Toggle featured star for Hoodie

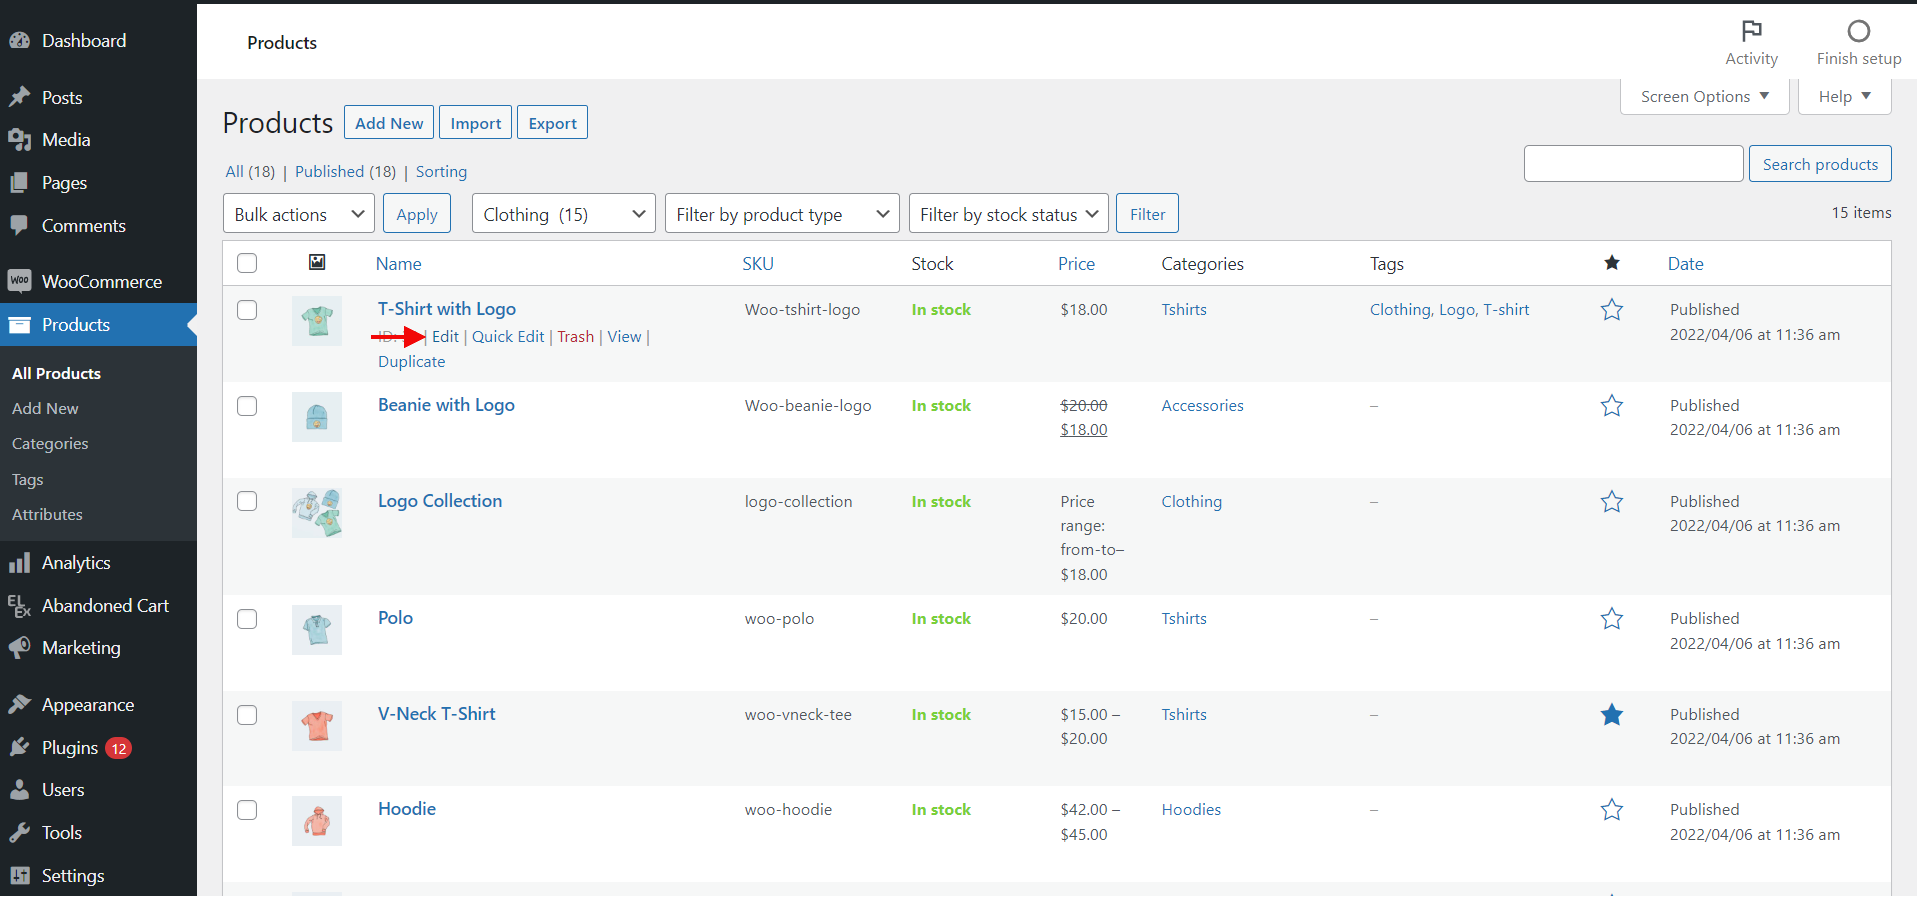point(1611,810)
